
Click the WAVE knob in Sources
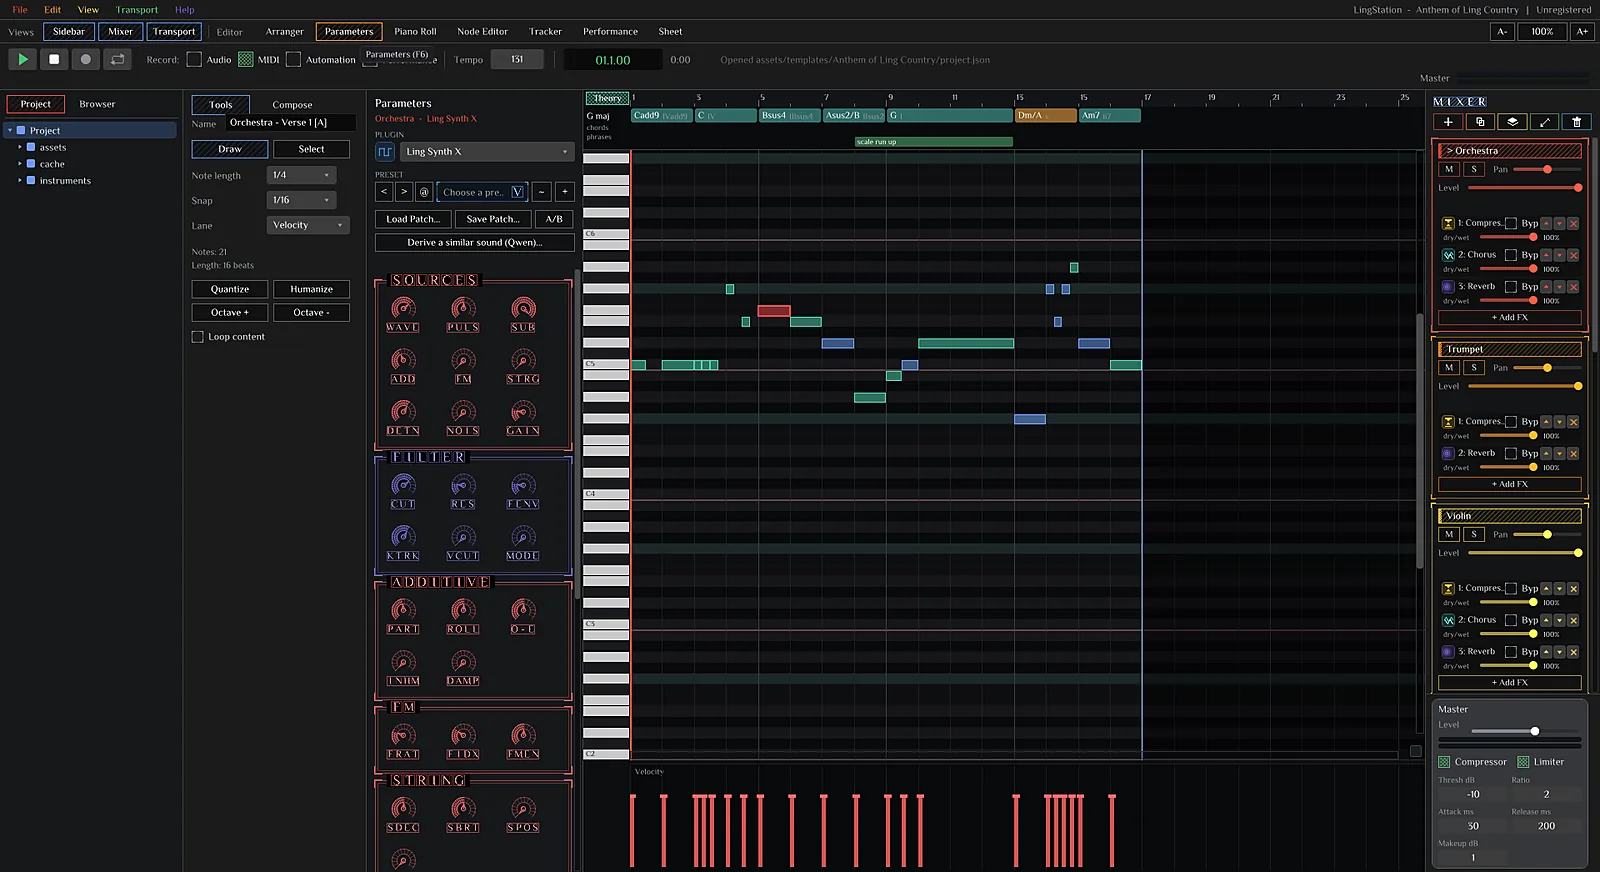403,308
